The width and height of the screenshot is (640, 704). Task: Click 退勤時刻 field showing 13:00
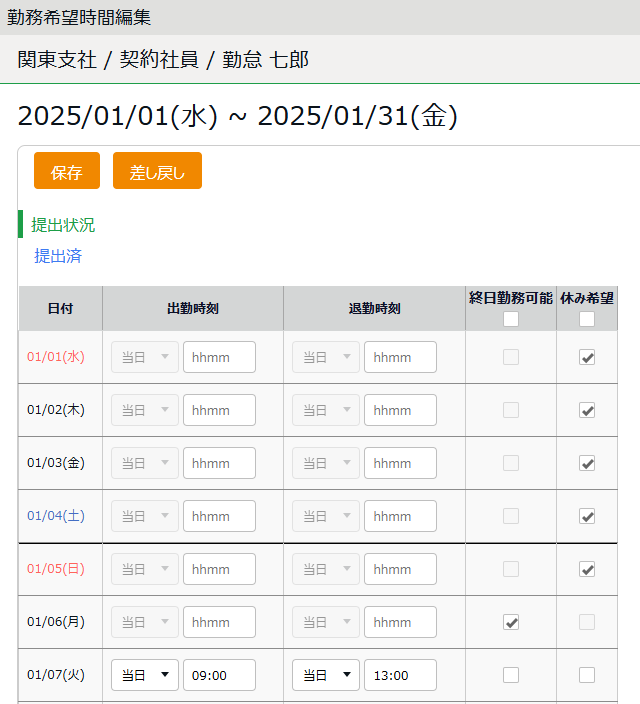pyautogui.click(x=400, y=675)
